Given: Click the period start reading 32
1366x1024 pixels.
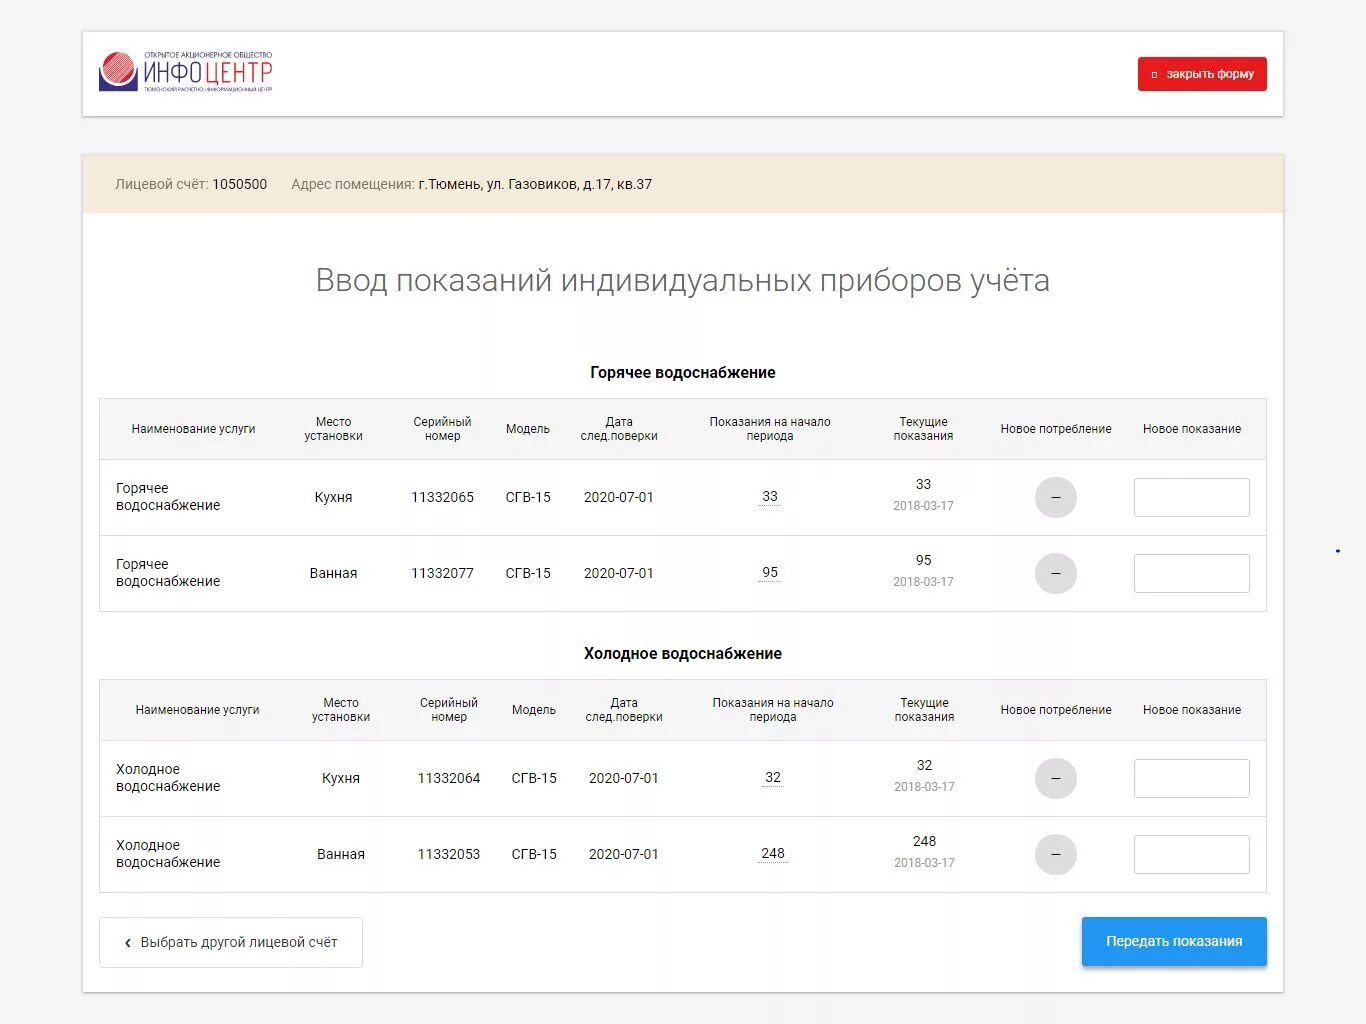Looking at the screenshot, I should pyautogui.click(x=773, y=777).
